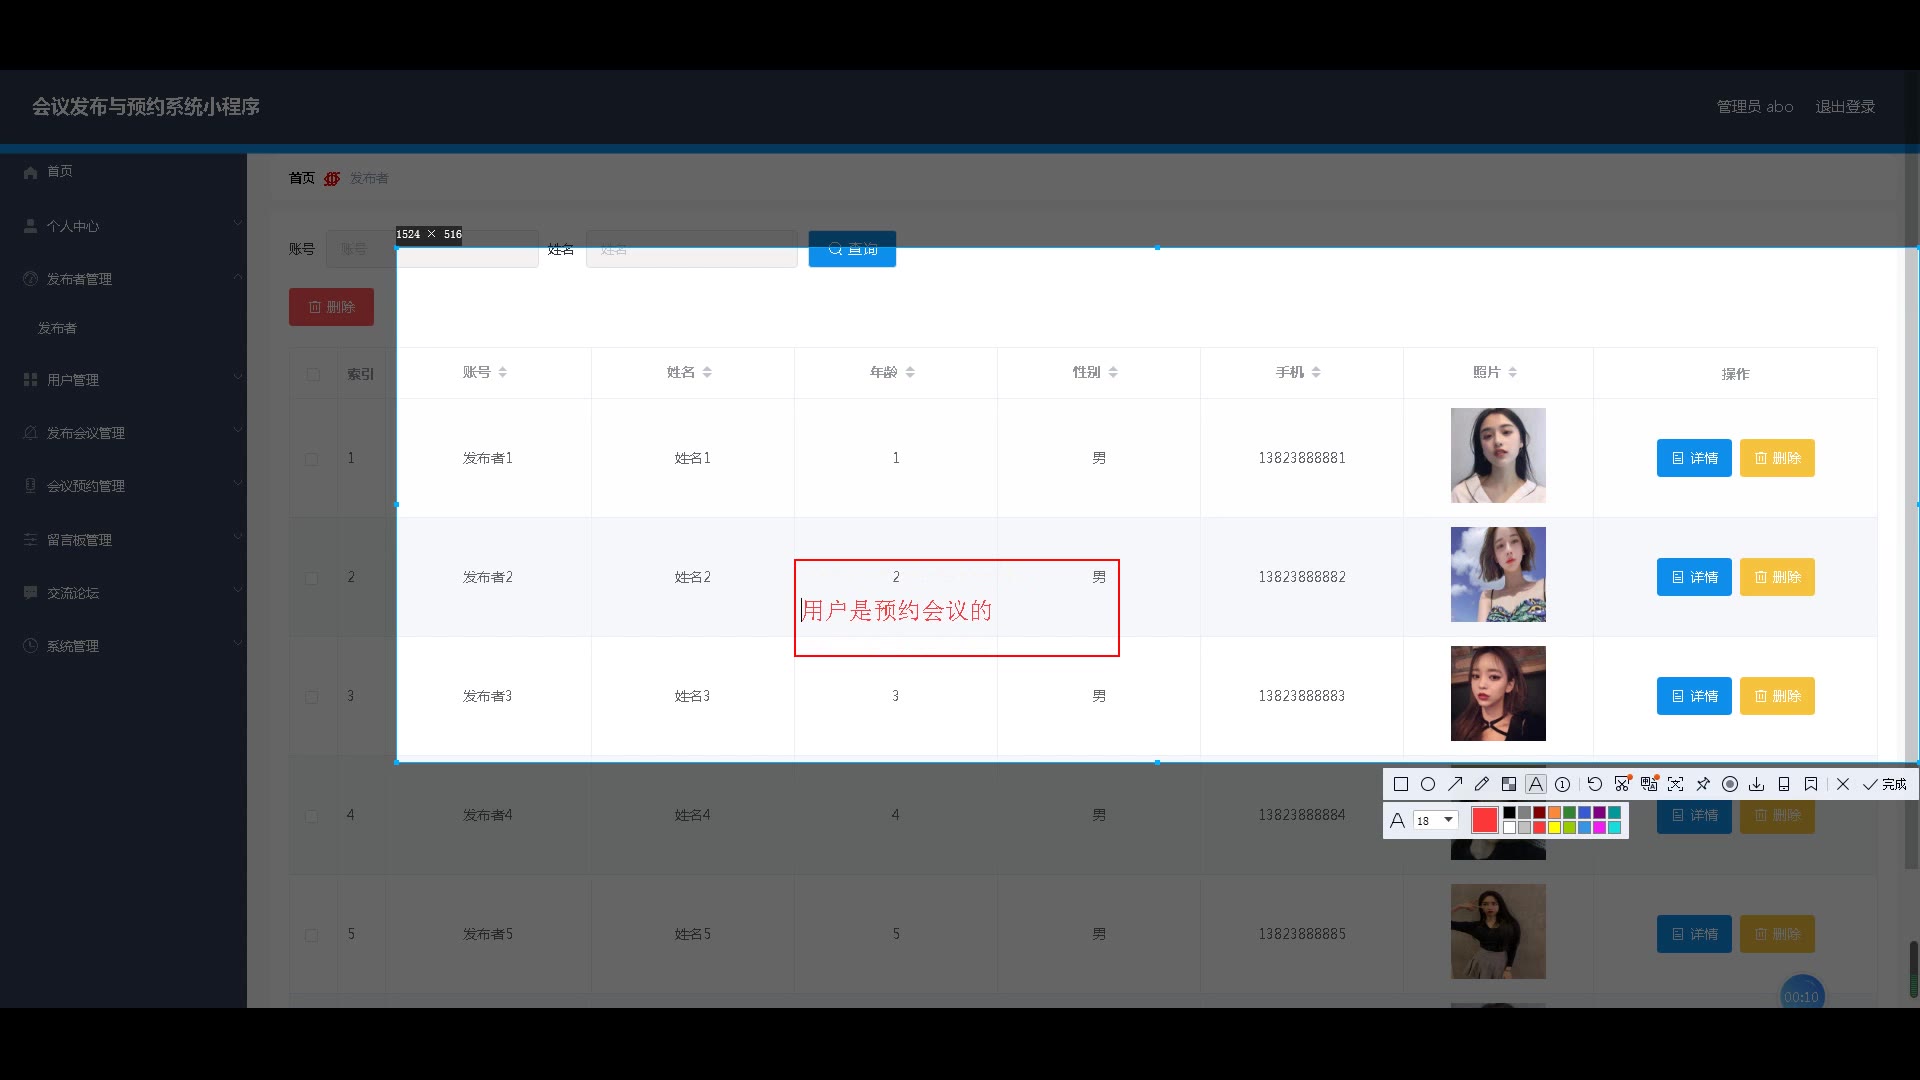Open the photo thumbnail of 发布者2

click(x=1498, y=574)
